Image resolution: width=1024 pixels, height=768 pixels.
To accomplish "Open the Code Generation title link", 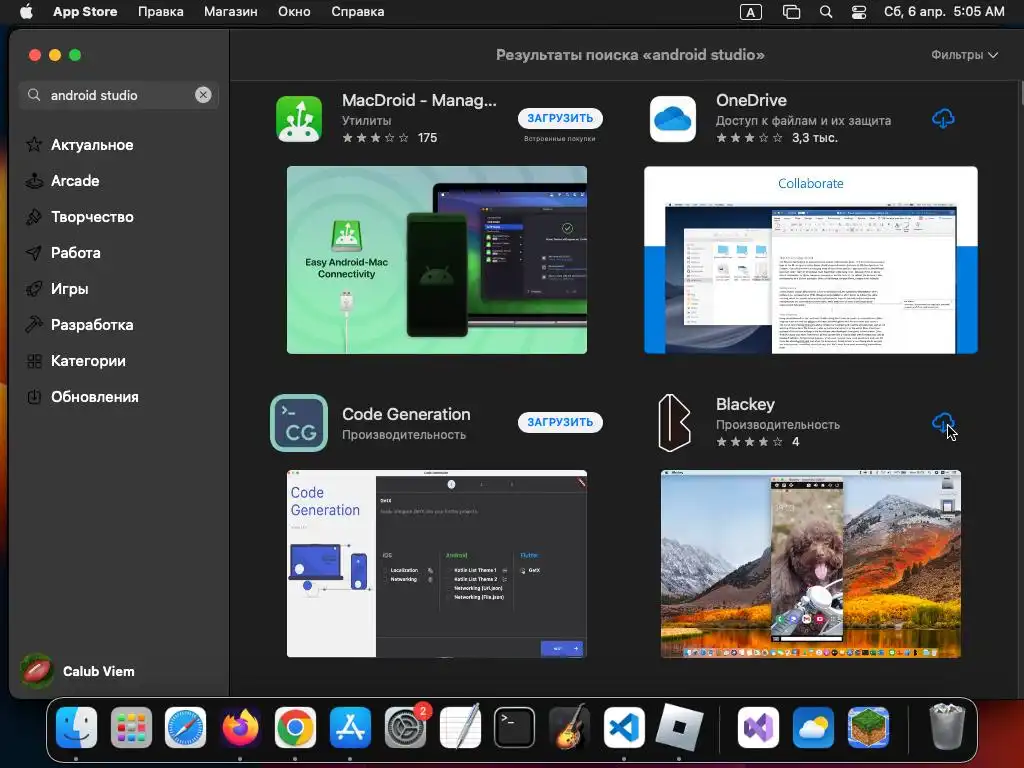I will click(406, 414).
